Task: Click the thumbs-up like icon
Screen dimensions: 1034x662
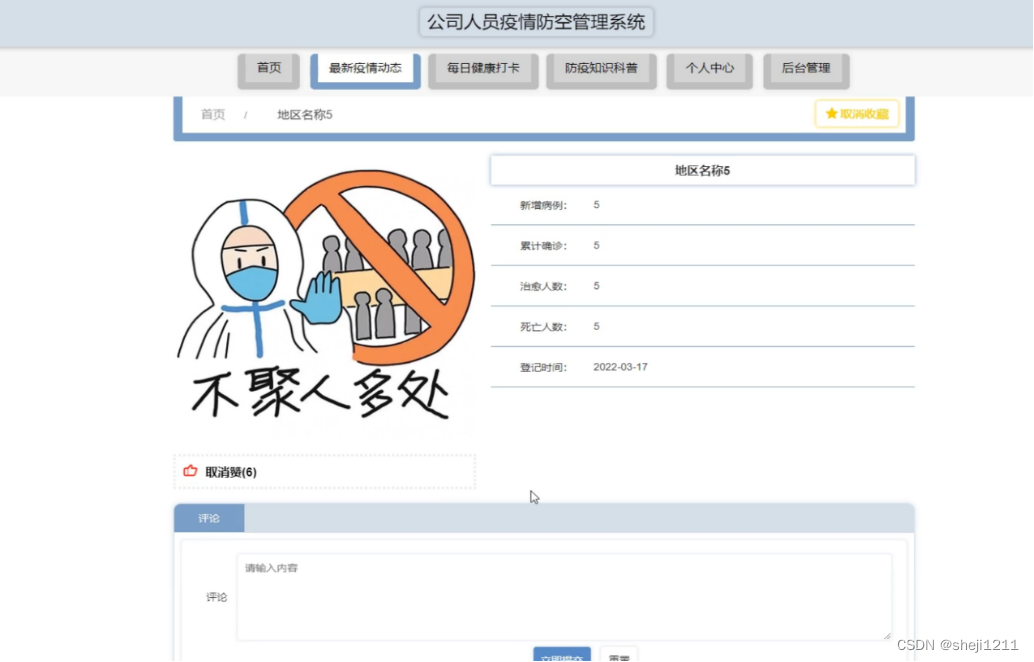Action: click(190, 471)
